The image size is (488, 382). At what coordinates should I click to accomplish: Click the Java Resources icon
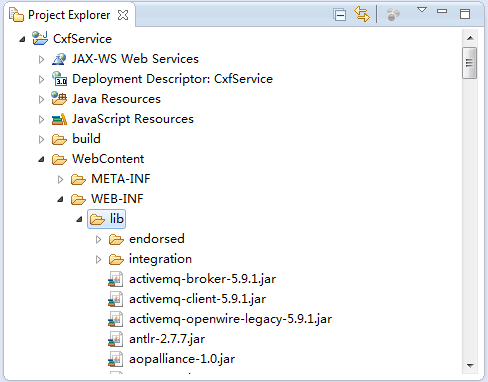59,98
